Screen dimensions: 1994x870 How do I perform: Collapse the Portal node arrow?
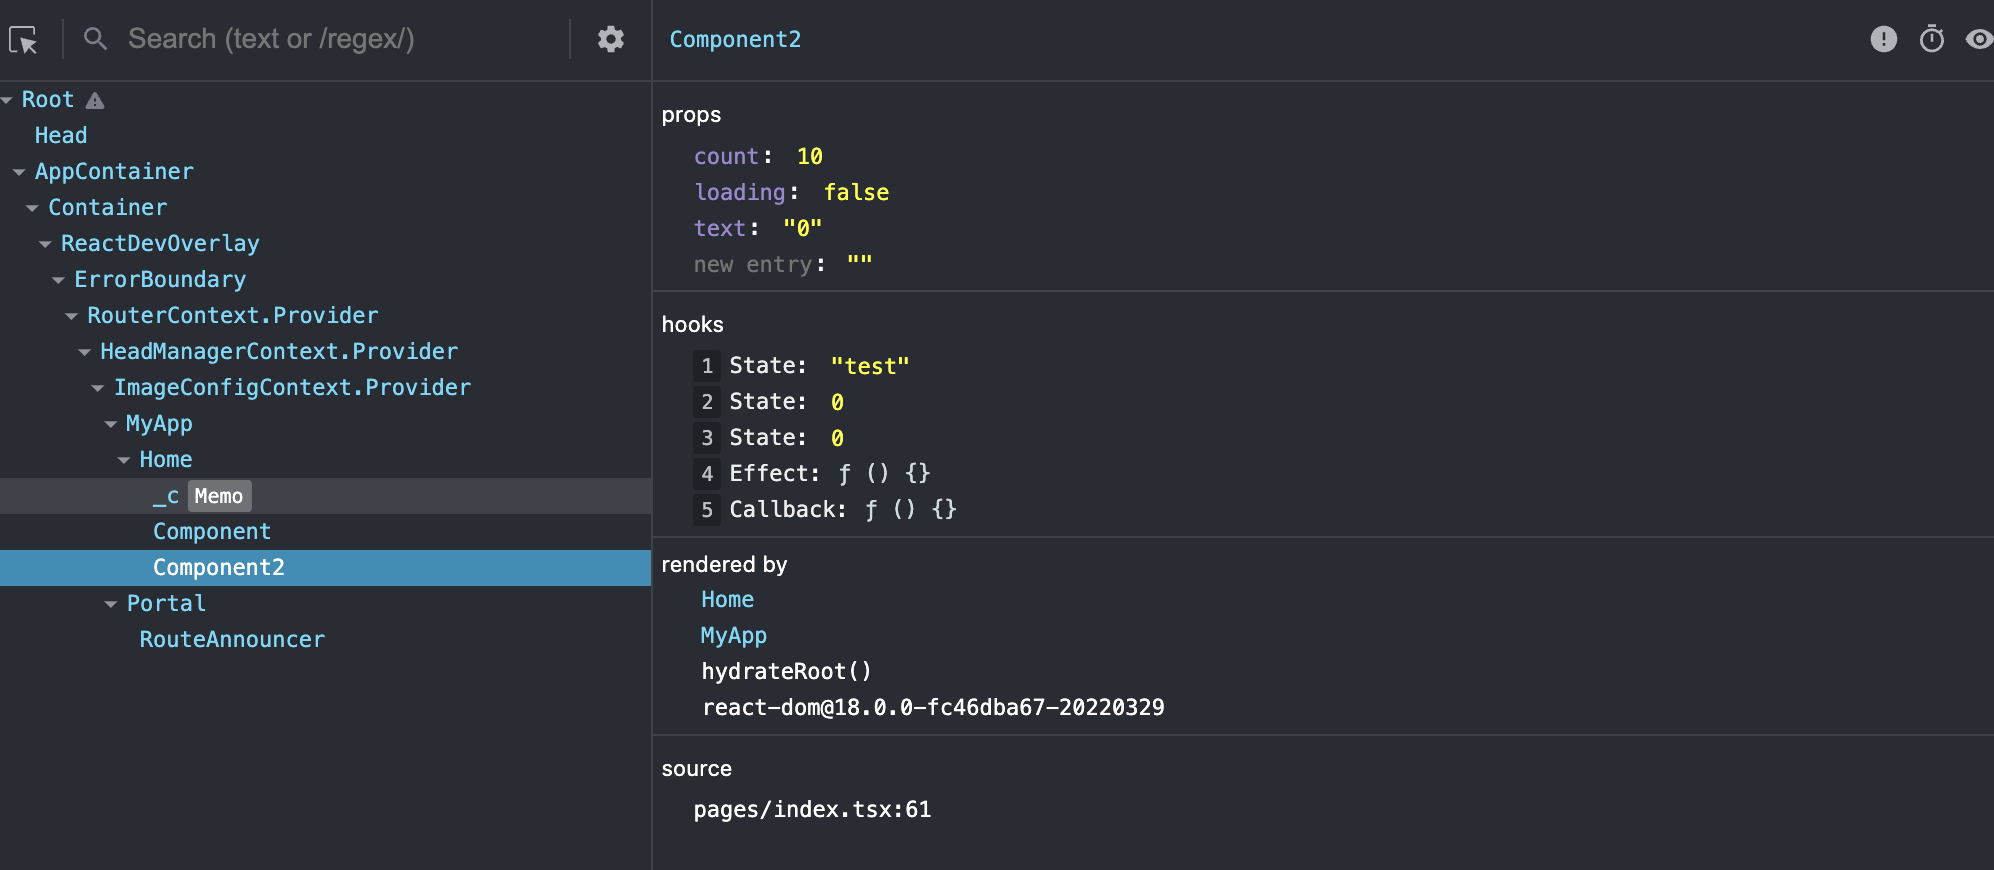click(x=111, y=604)
